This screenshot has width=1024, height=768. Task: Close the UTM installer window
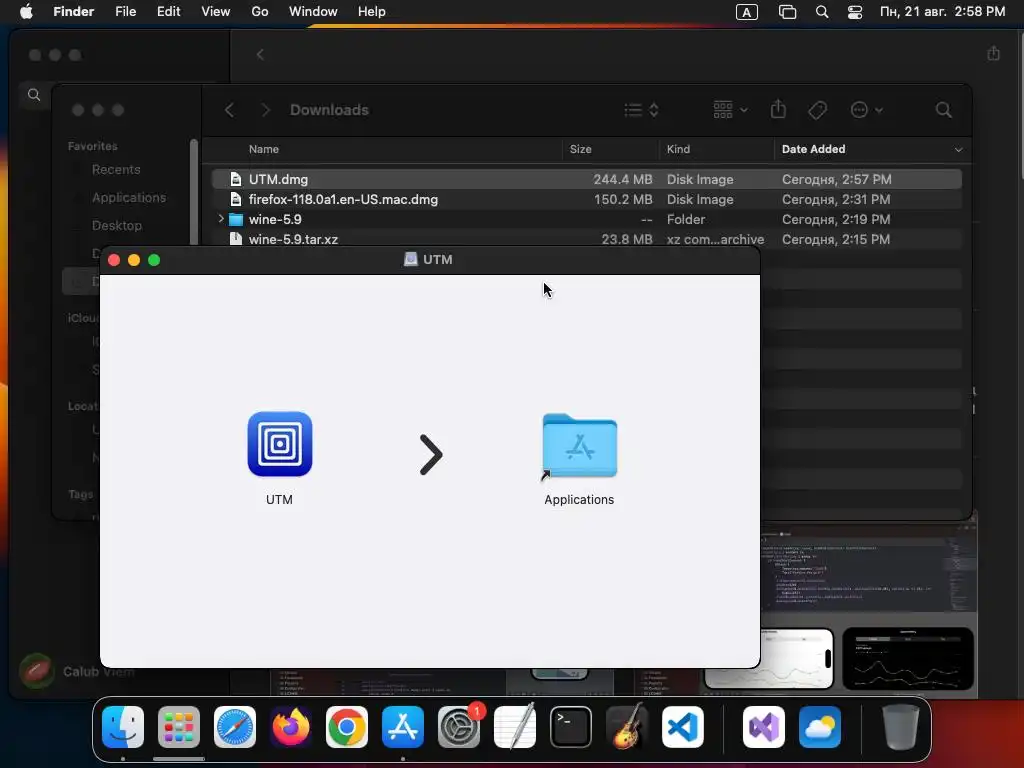114,260
